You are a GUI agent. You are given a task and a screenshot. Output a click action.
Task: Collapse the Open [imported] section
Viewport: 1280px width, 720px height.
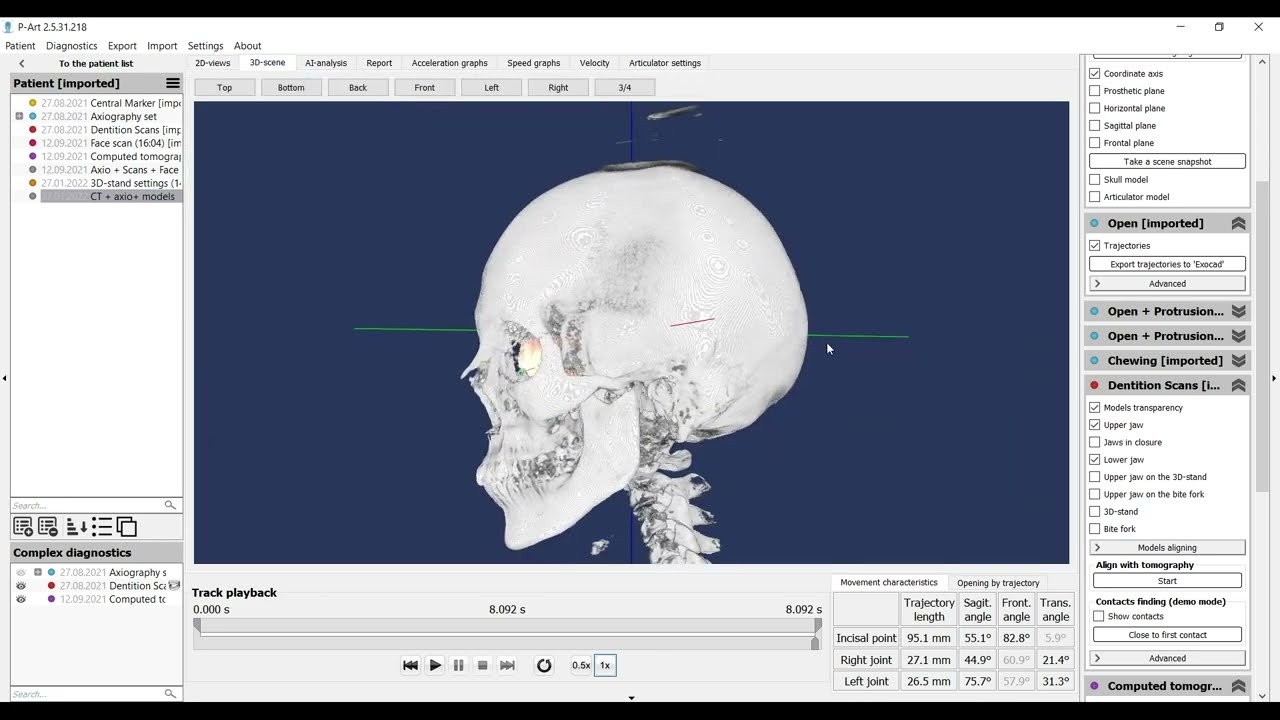pos(1238,224)
